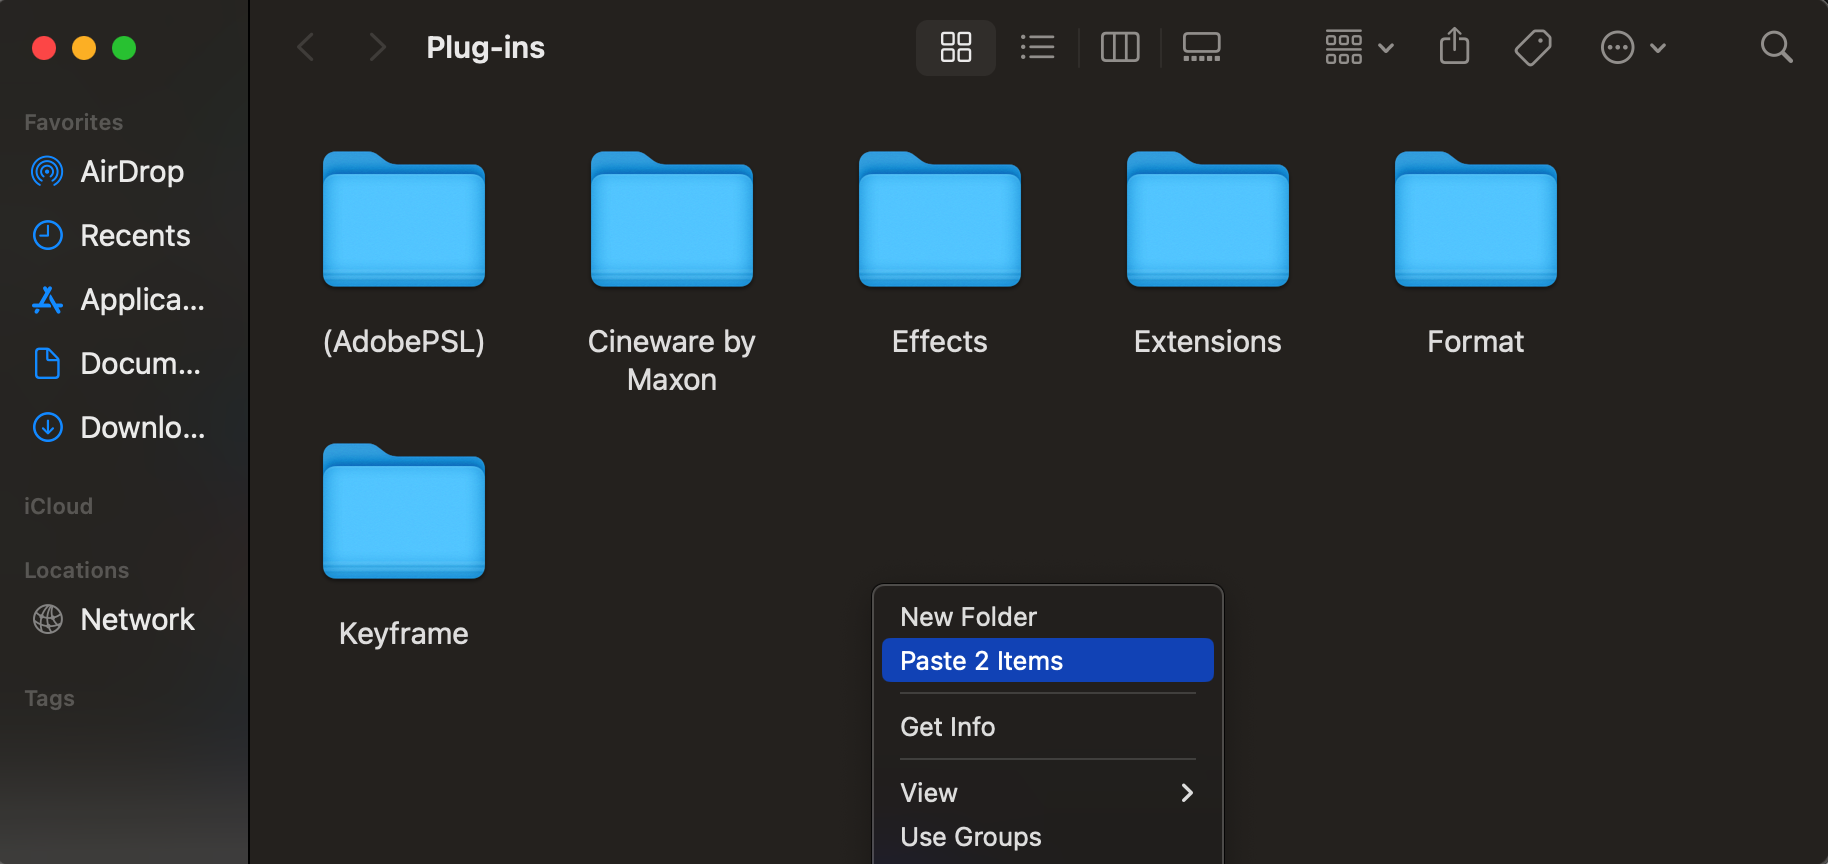Go to Applications in sidebar
This screenshot has width=1828, height=864.
[x=141, y=300]
